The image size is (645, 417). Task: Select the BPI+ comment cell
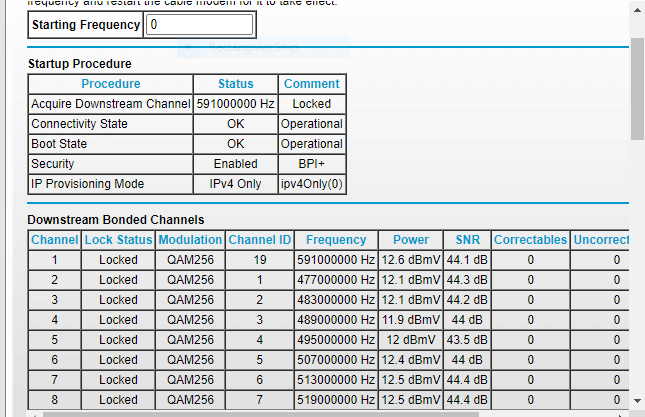point(312,164)
